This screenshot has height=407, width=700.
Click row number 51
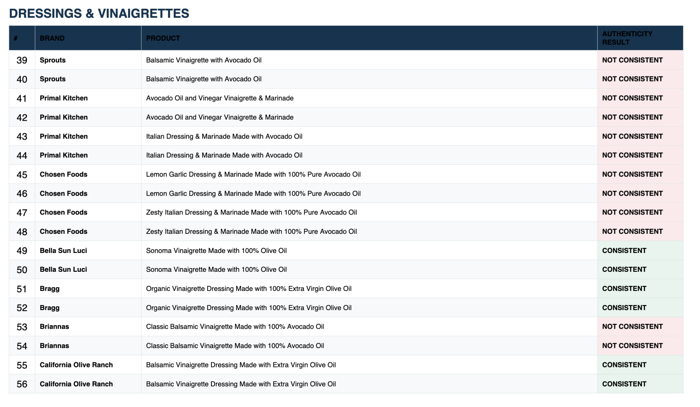tap(22, 289)
